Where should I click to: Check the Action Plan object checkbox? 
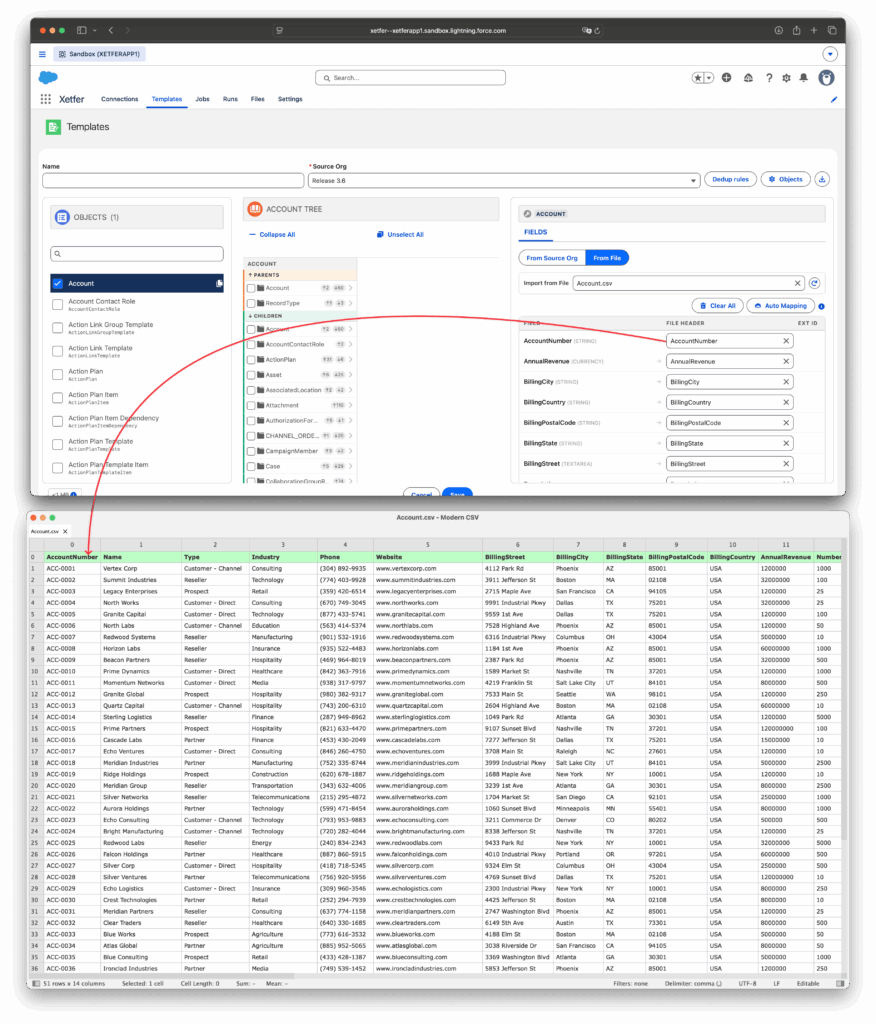coord(57,374)
